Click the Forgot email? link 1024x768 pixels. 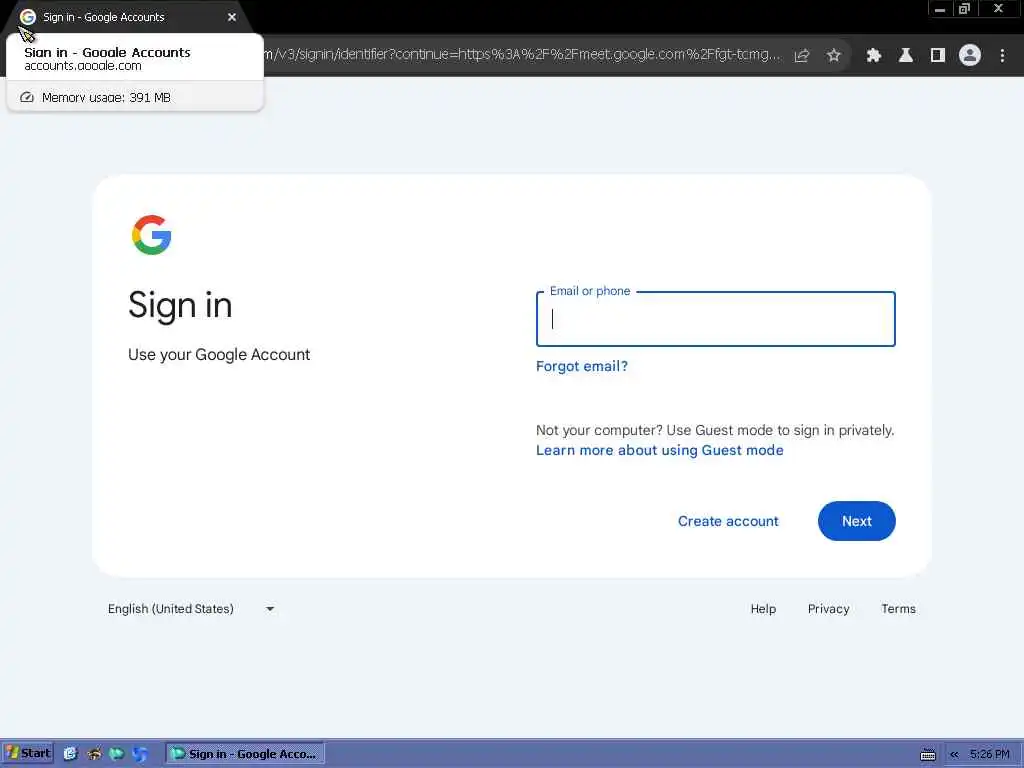581,366
